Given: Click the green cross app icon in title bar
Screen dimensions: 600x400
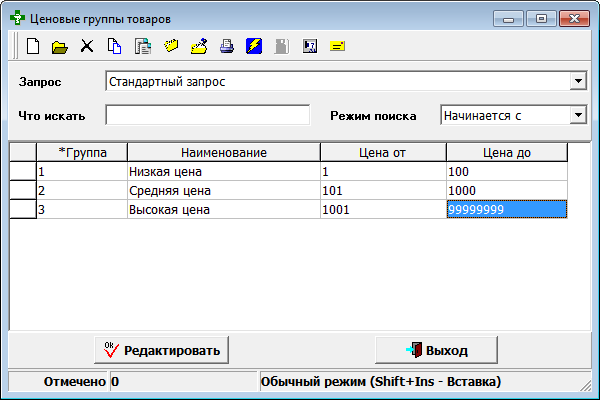Looking at the screenshot, I should coord(17,18).
